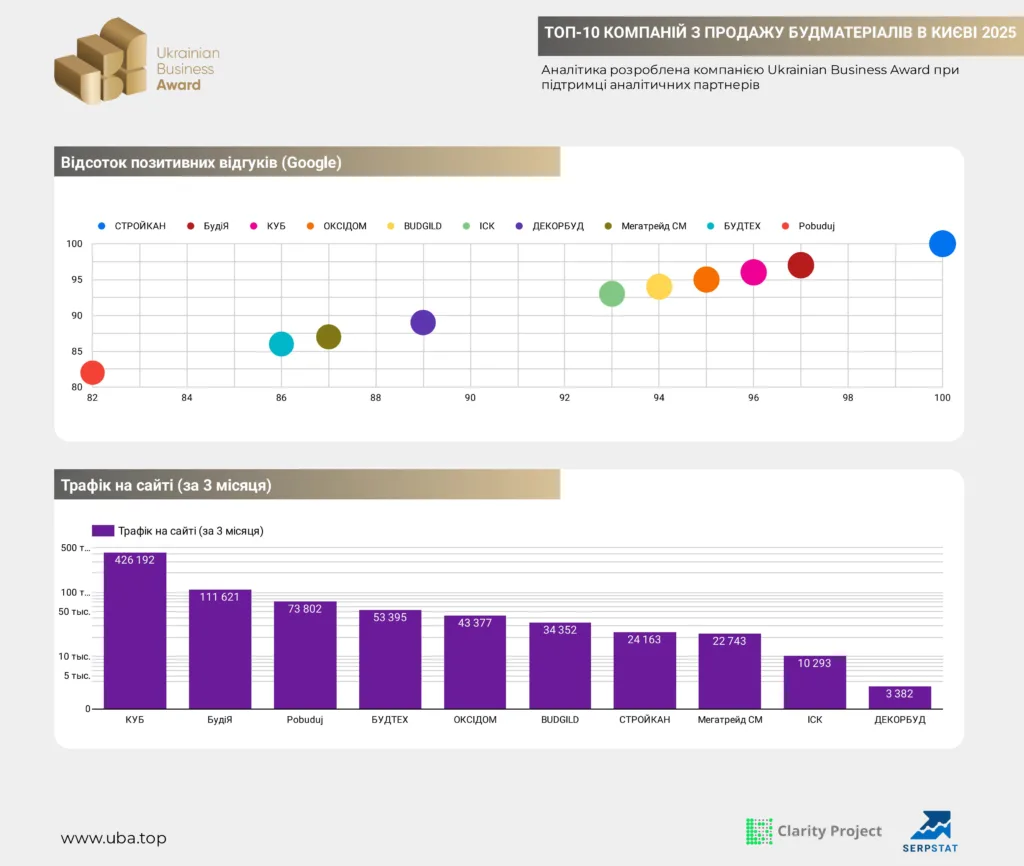
Task: Click the Ukrainian Business Award logo
Action: point(137,62)
